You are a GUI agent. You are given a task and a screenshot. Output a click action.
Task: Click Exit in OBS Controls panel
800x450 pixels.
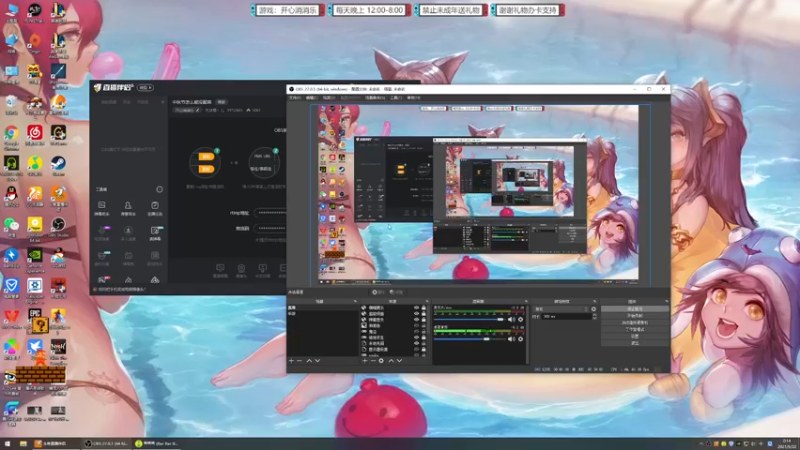coord(635,343)
